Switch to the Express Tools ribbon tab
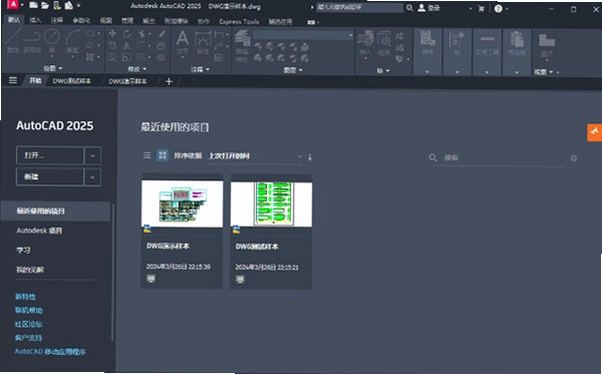Image resolution: width=602 pixels, height=374 pixels. pos(239,22)
